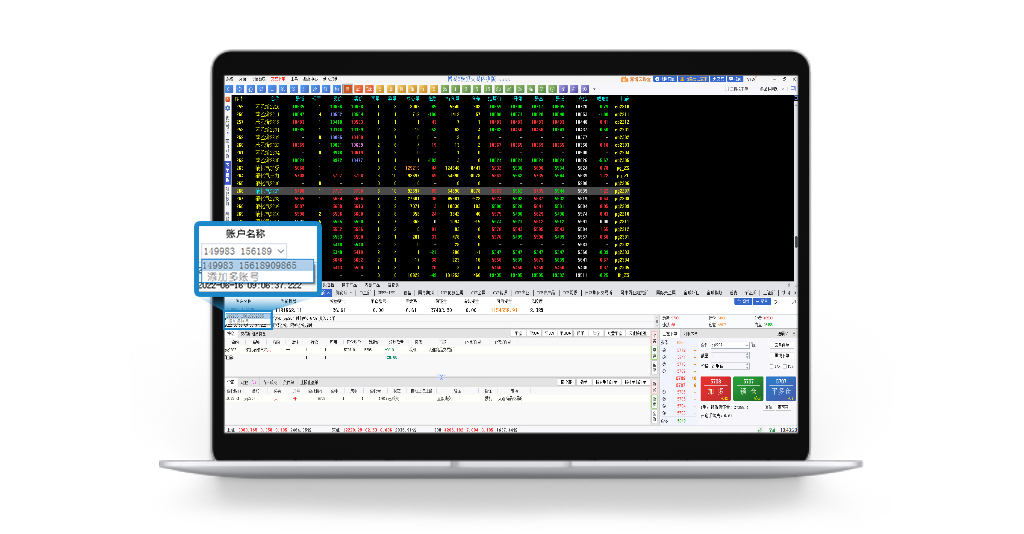Open the contract code combo box in order panel

point(730,345)
